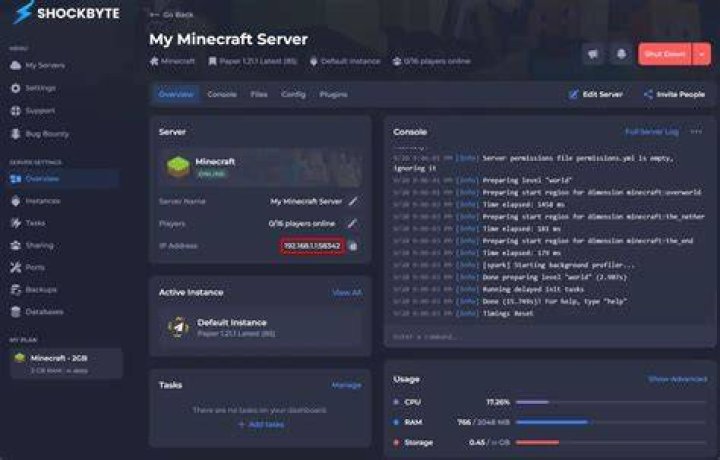Select the Overview tab
This screenshot has height=460, width=720.
tap(176, 95)
